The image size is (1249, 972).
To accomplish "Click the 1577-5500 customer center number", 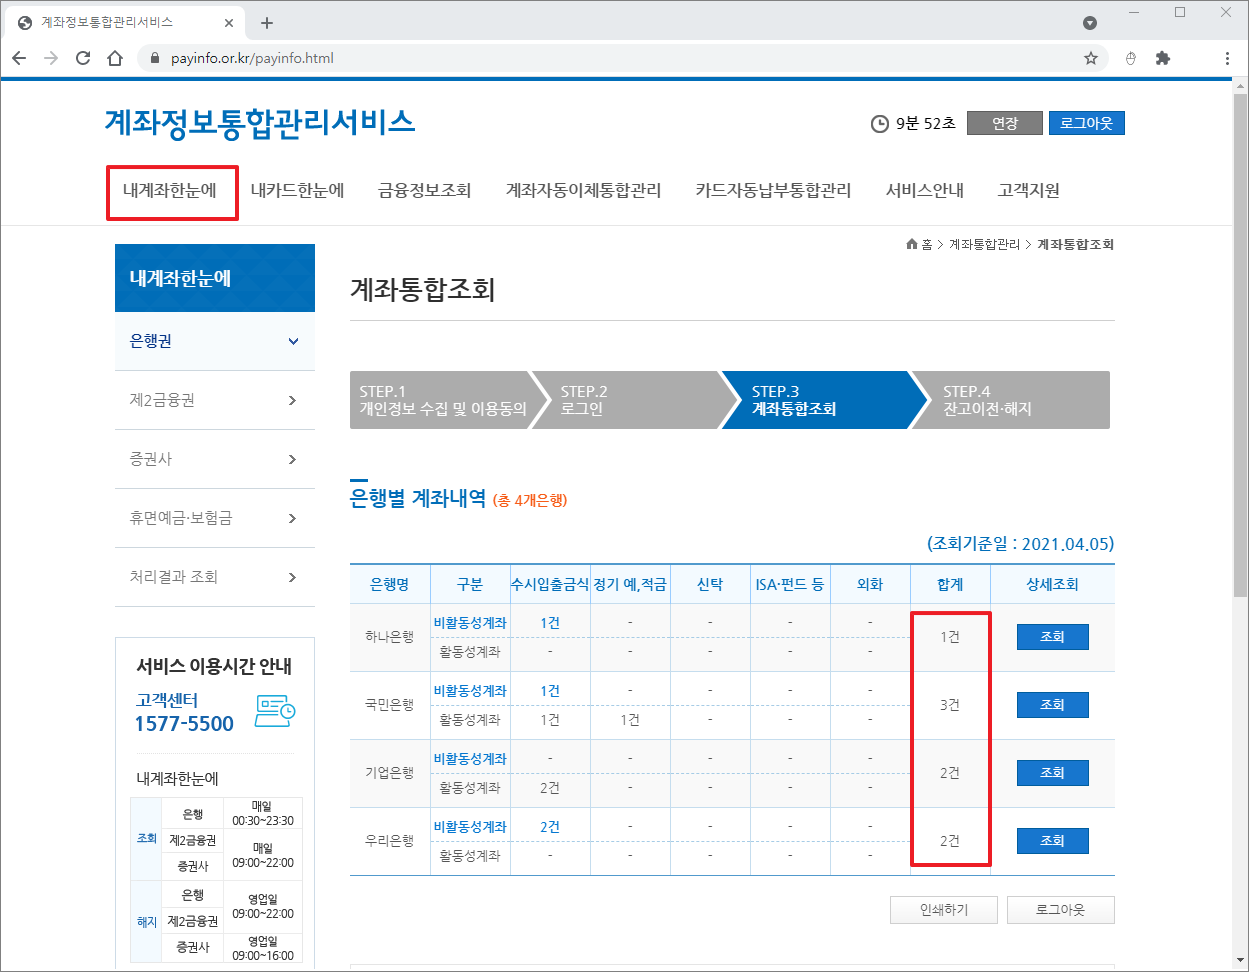I will 184,723.
